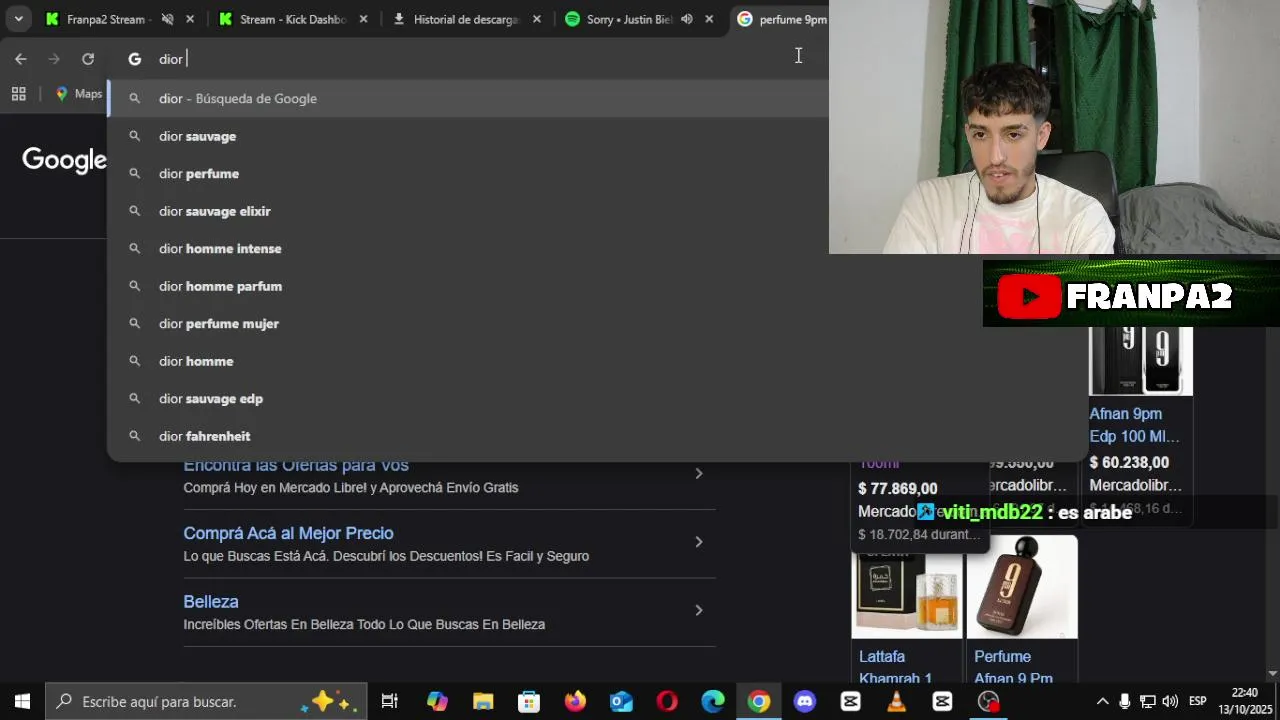Open the Perfume Afnan 9 Pm brown bottle thumbnail
The width and height of the screenshot is (1280, 720).
pyautogui.click(x=1022, y=587)
